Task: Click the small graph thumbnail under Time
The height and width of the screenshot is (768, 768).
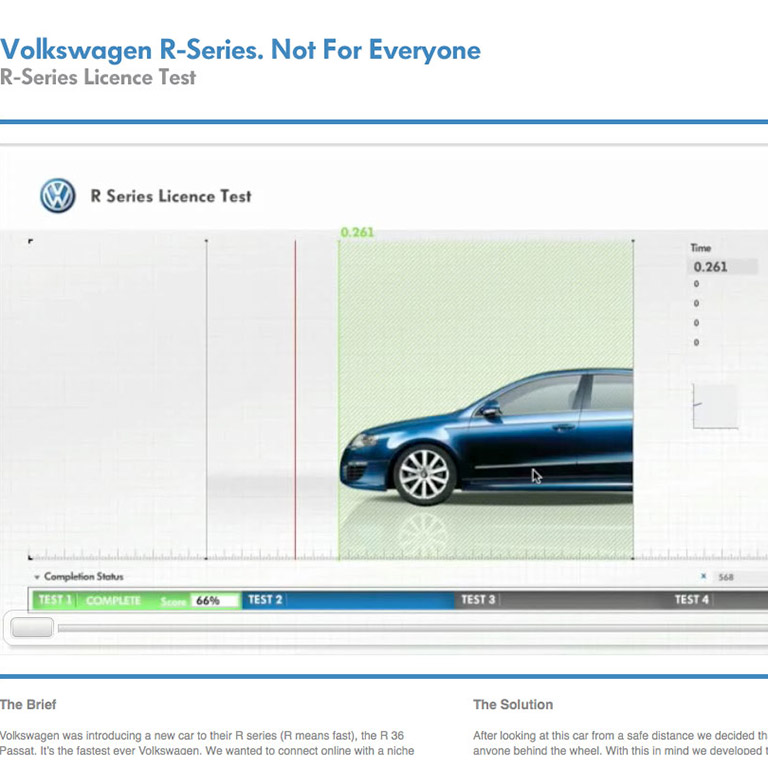Action: pos(714,406)
